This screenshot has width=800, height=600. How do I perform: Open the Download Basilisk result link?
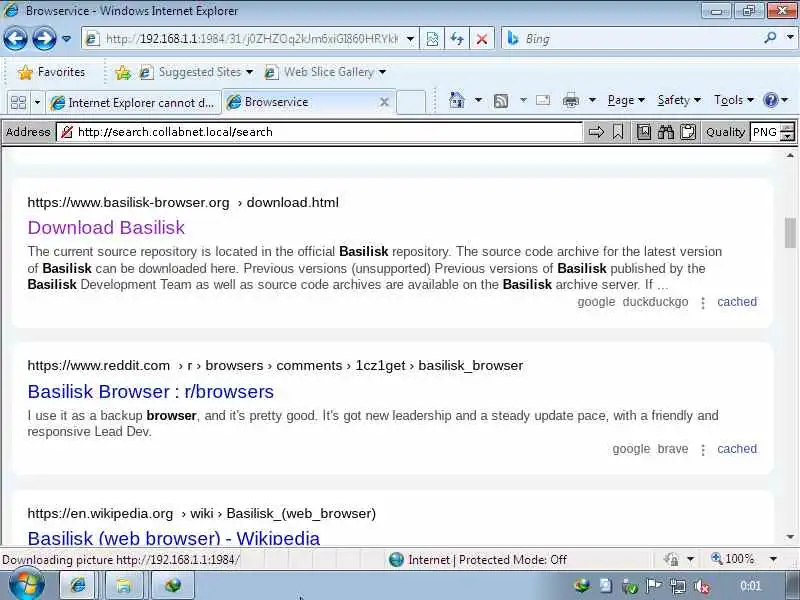(106, 228)
